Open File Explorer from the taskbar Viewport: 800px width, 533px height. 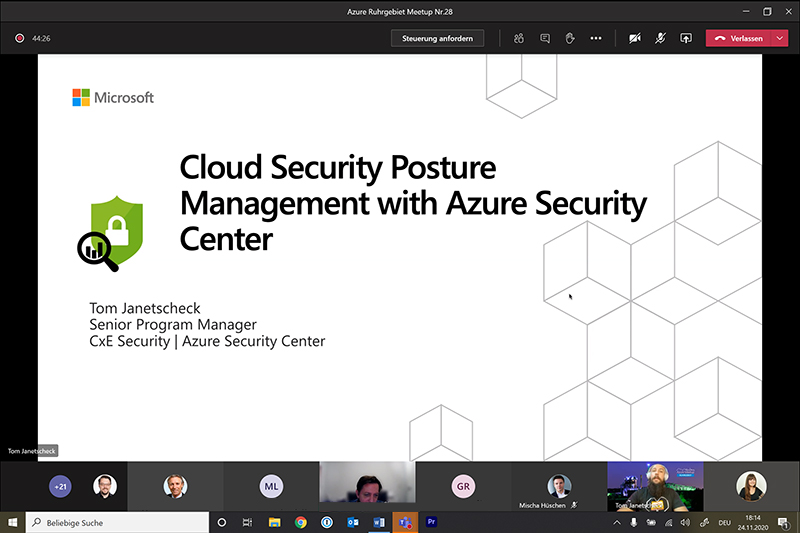pyautogui.click(x=274, y=522)
